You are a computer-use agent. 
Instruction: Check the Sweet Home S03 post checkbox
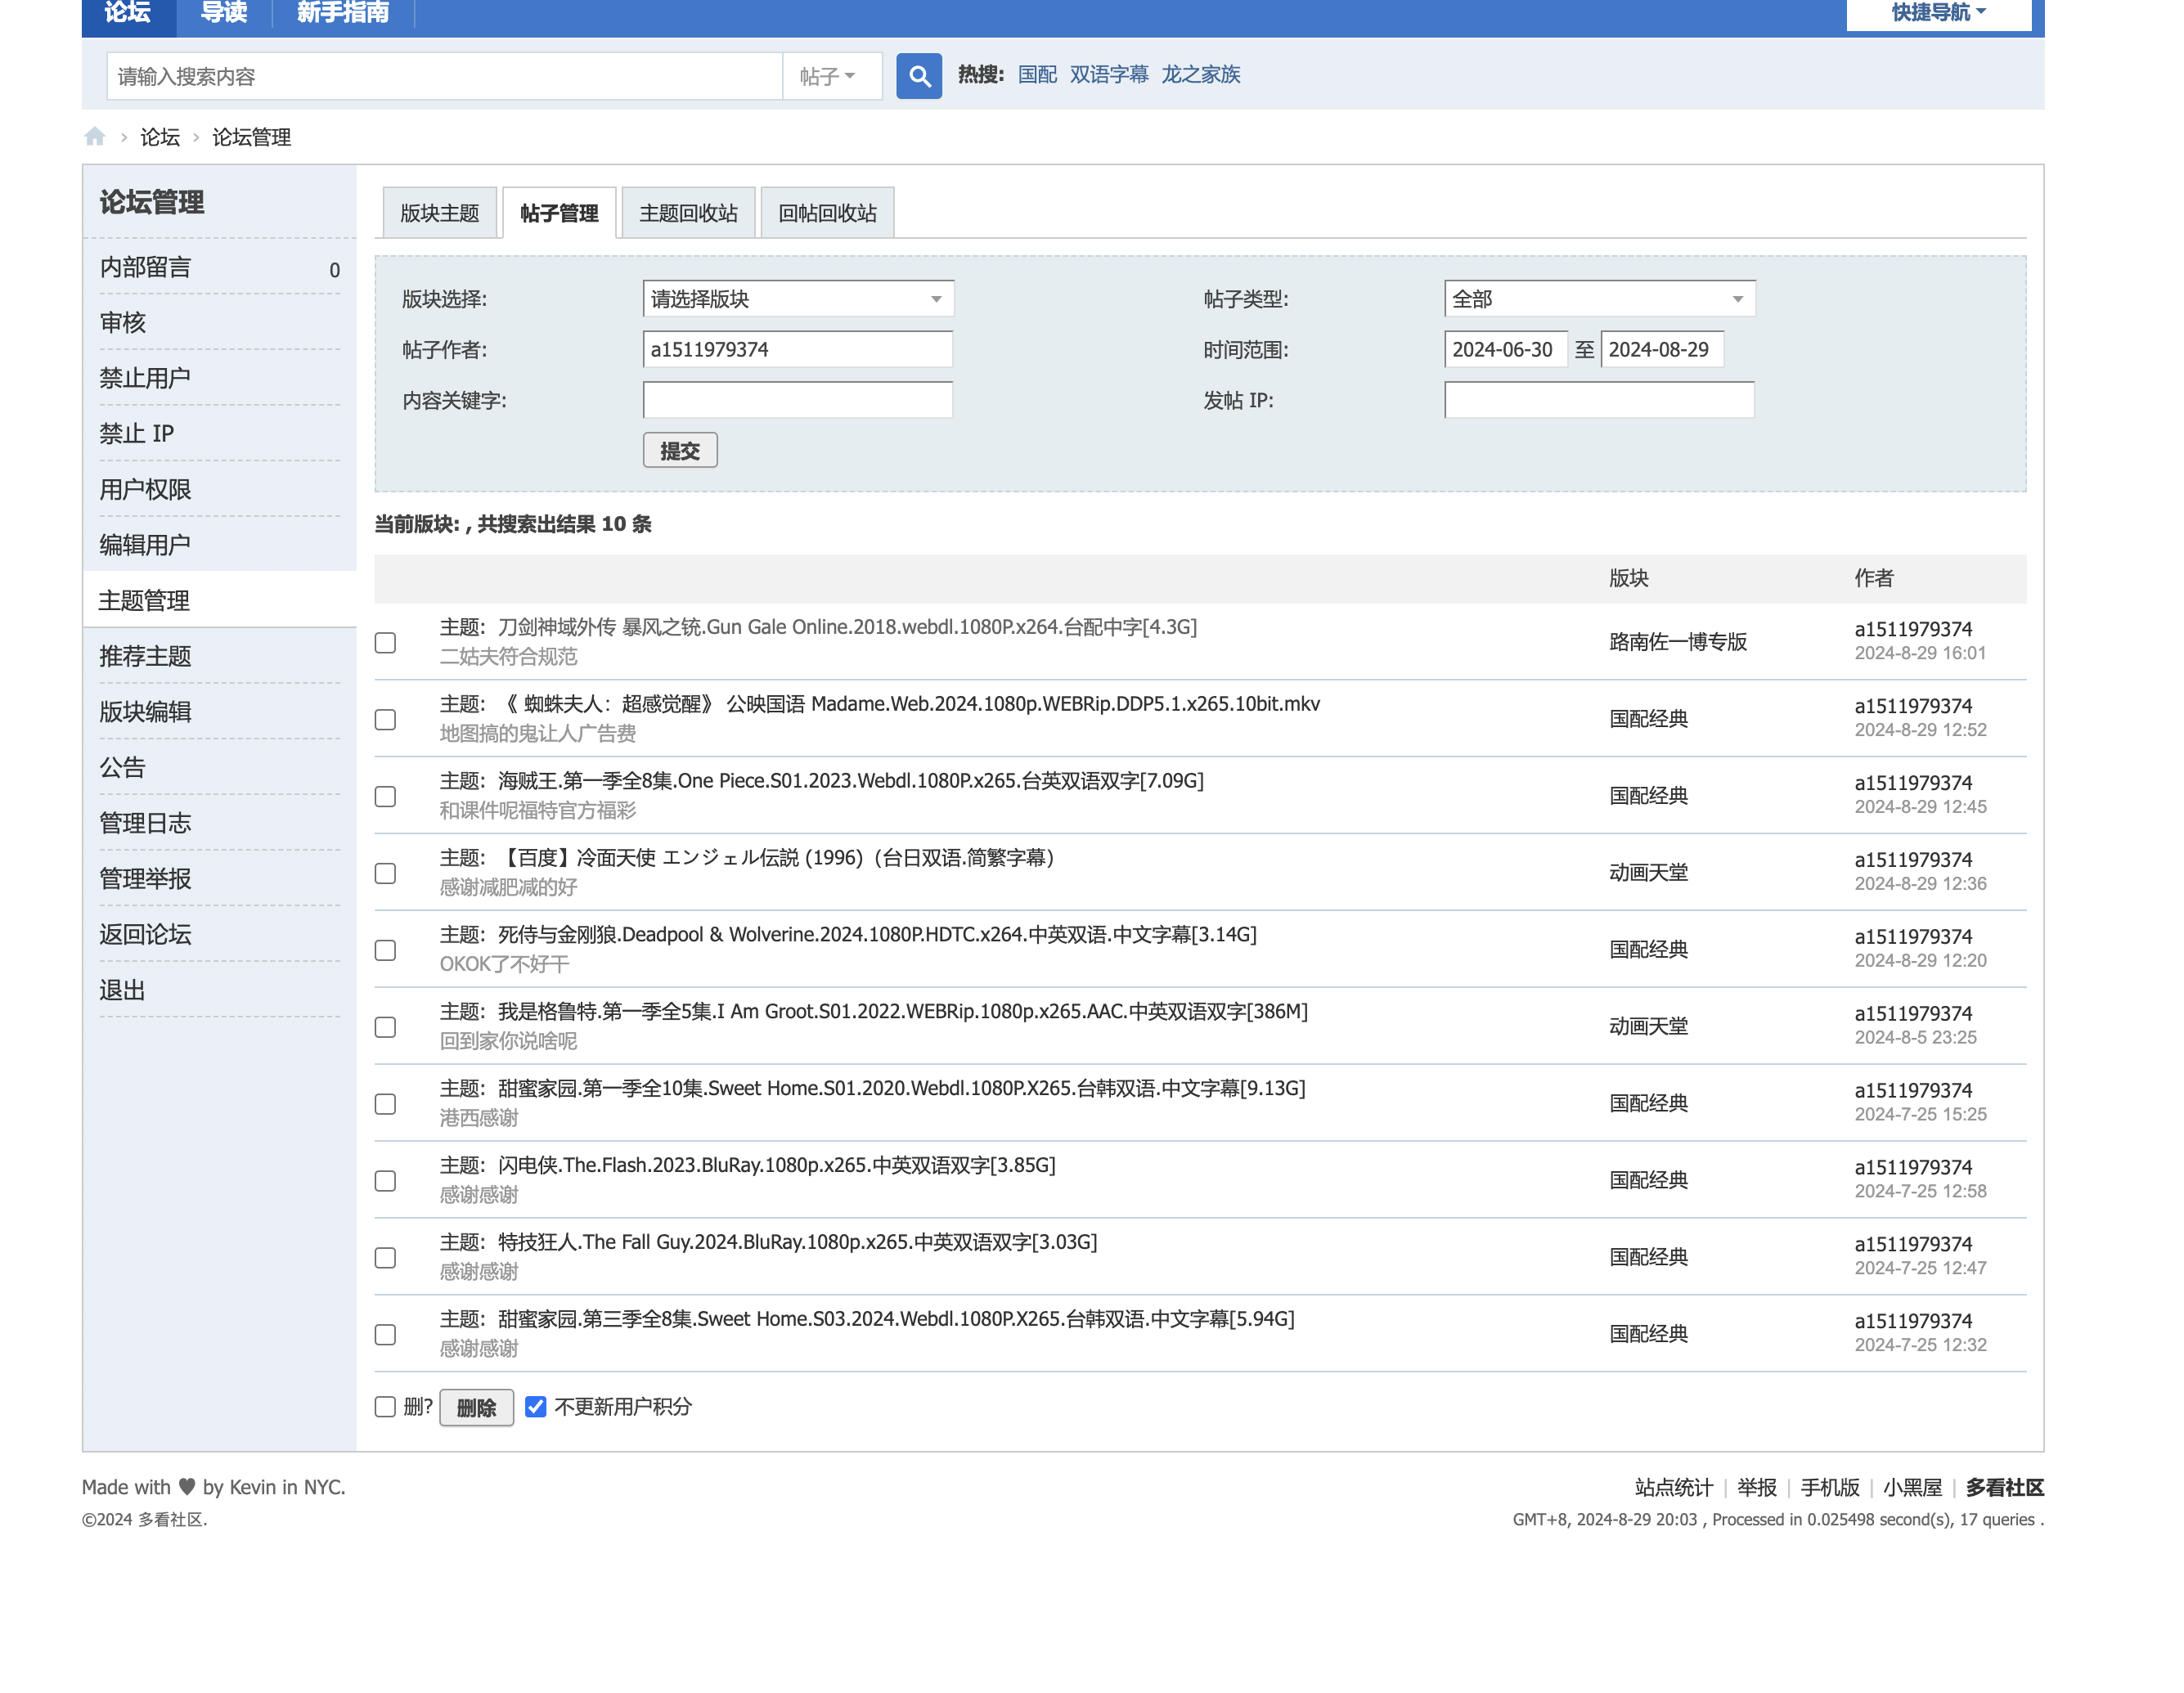(385, 1335)
